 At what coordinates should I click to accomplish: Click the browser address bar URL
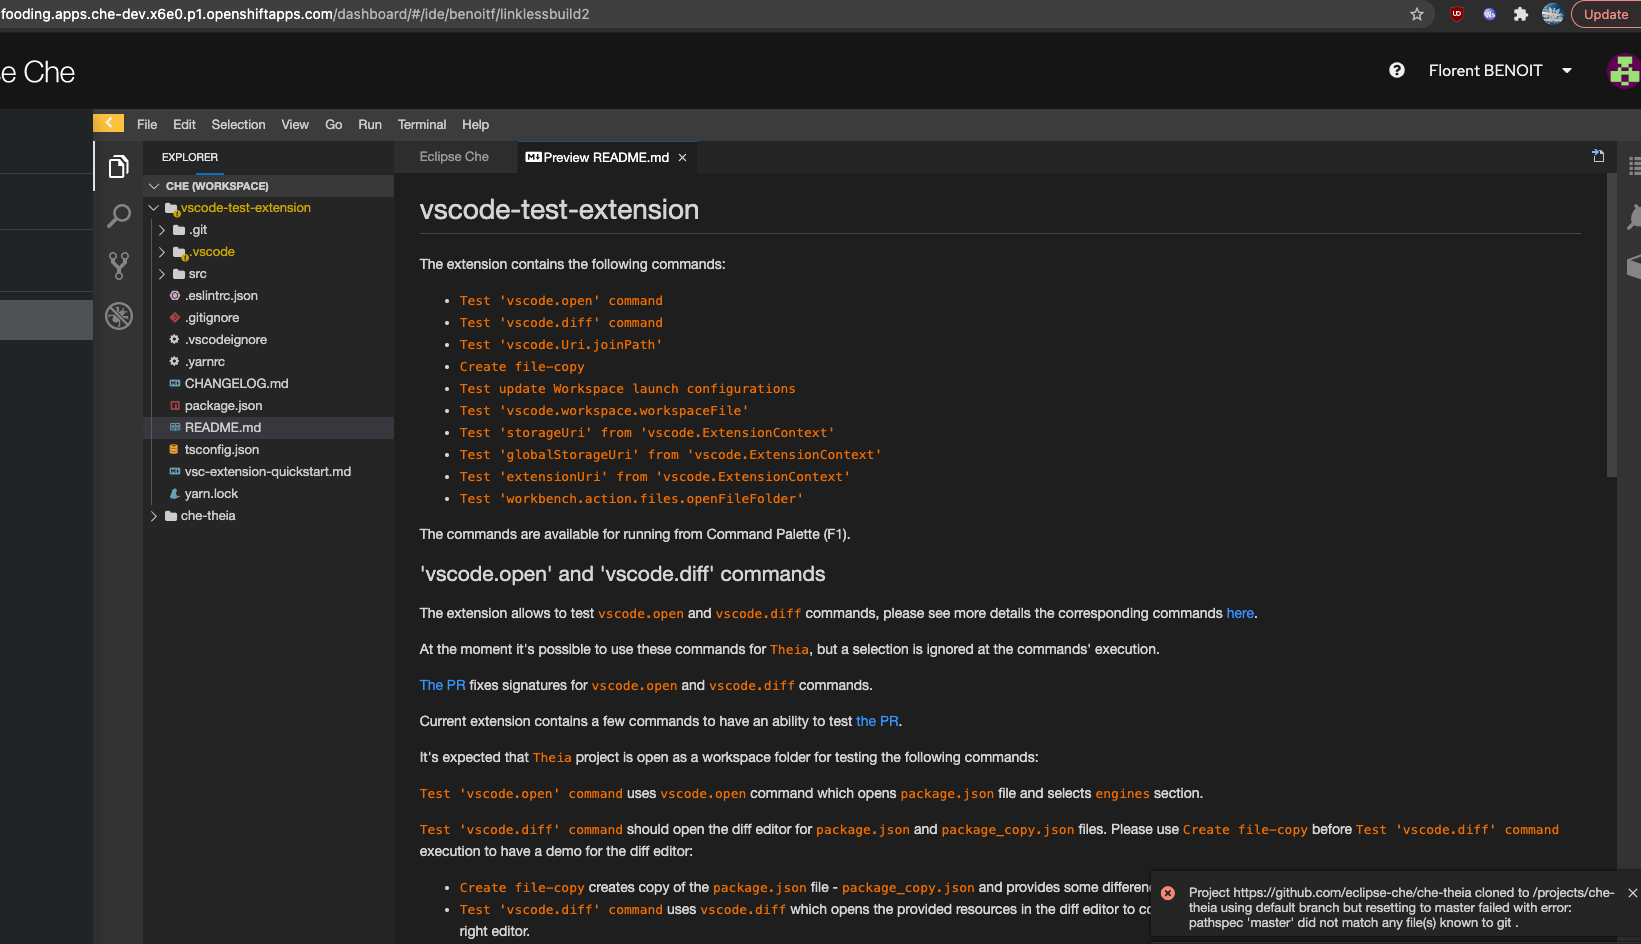pyautogui.click(x=295, y=14)
